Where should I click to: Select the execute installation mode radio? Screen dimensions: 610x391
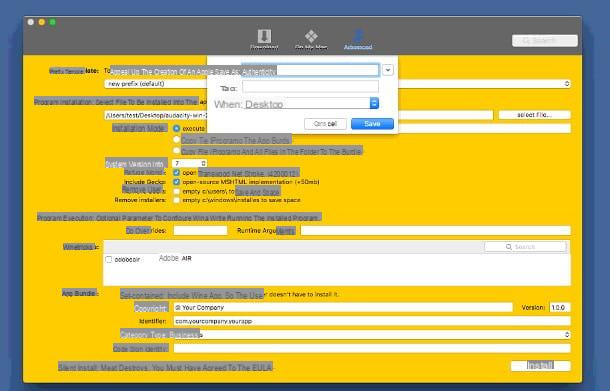177,128
